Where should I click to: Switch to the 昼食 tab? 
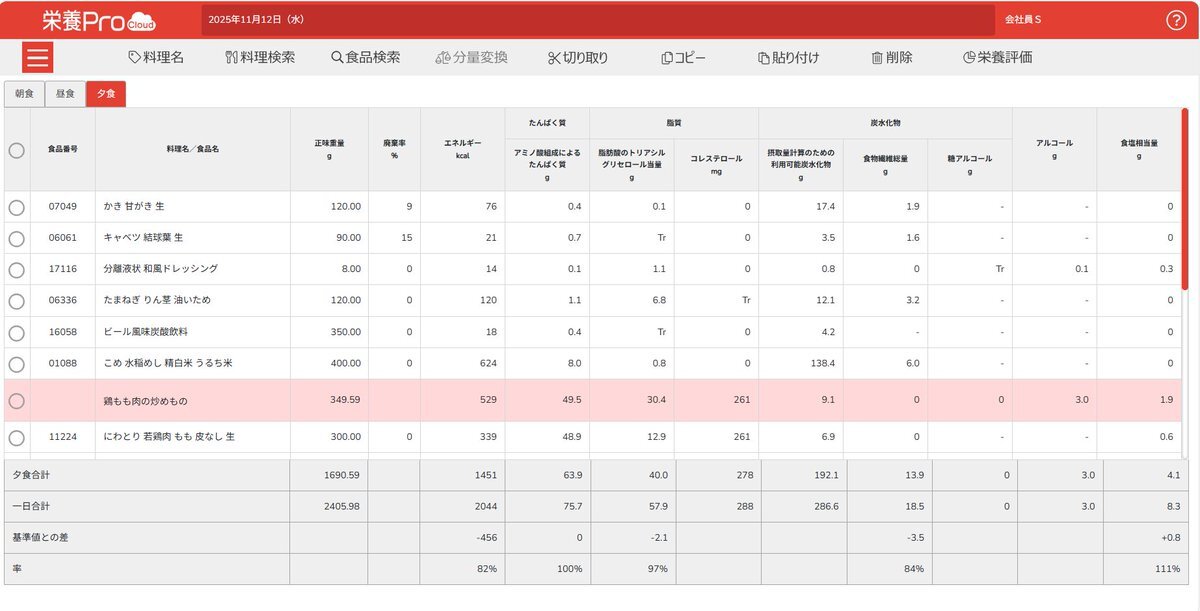65,94
